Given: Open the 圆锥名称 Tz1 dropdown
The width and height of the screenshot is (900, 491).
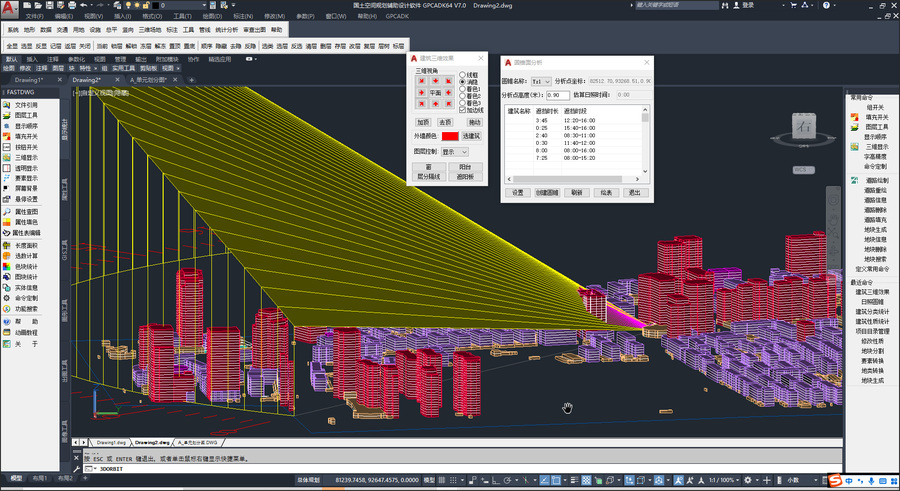Looking at the screenshot, I should tap(541, 82).
